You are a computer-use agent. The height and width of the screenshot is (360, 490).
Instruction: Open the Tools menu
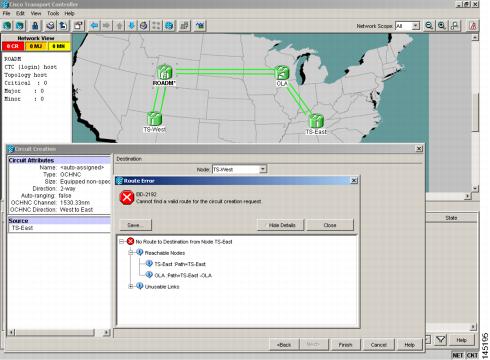[53, 13]
